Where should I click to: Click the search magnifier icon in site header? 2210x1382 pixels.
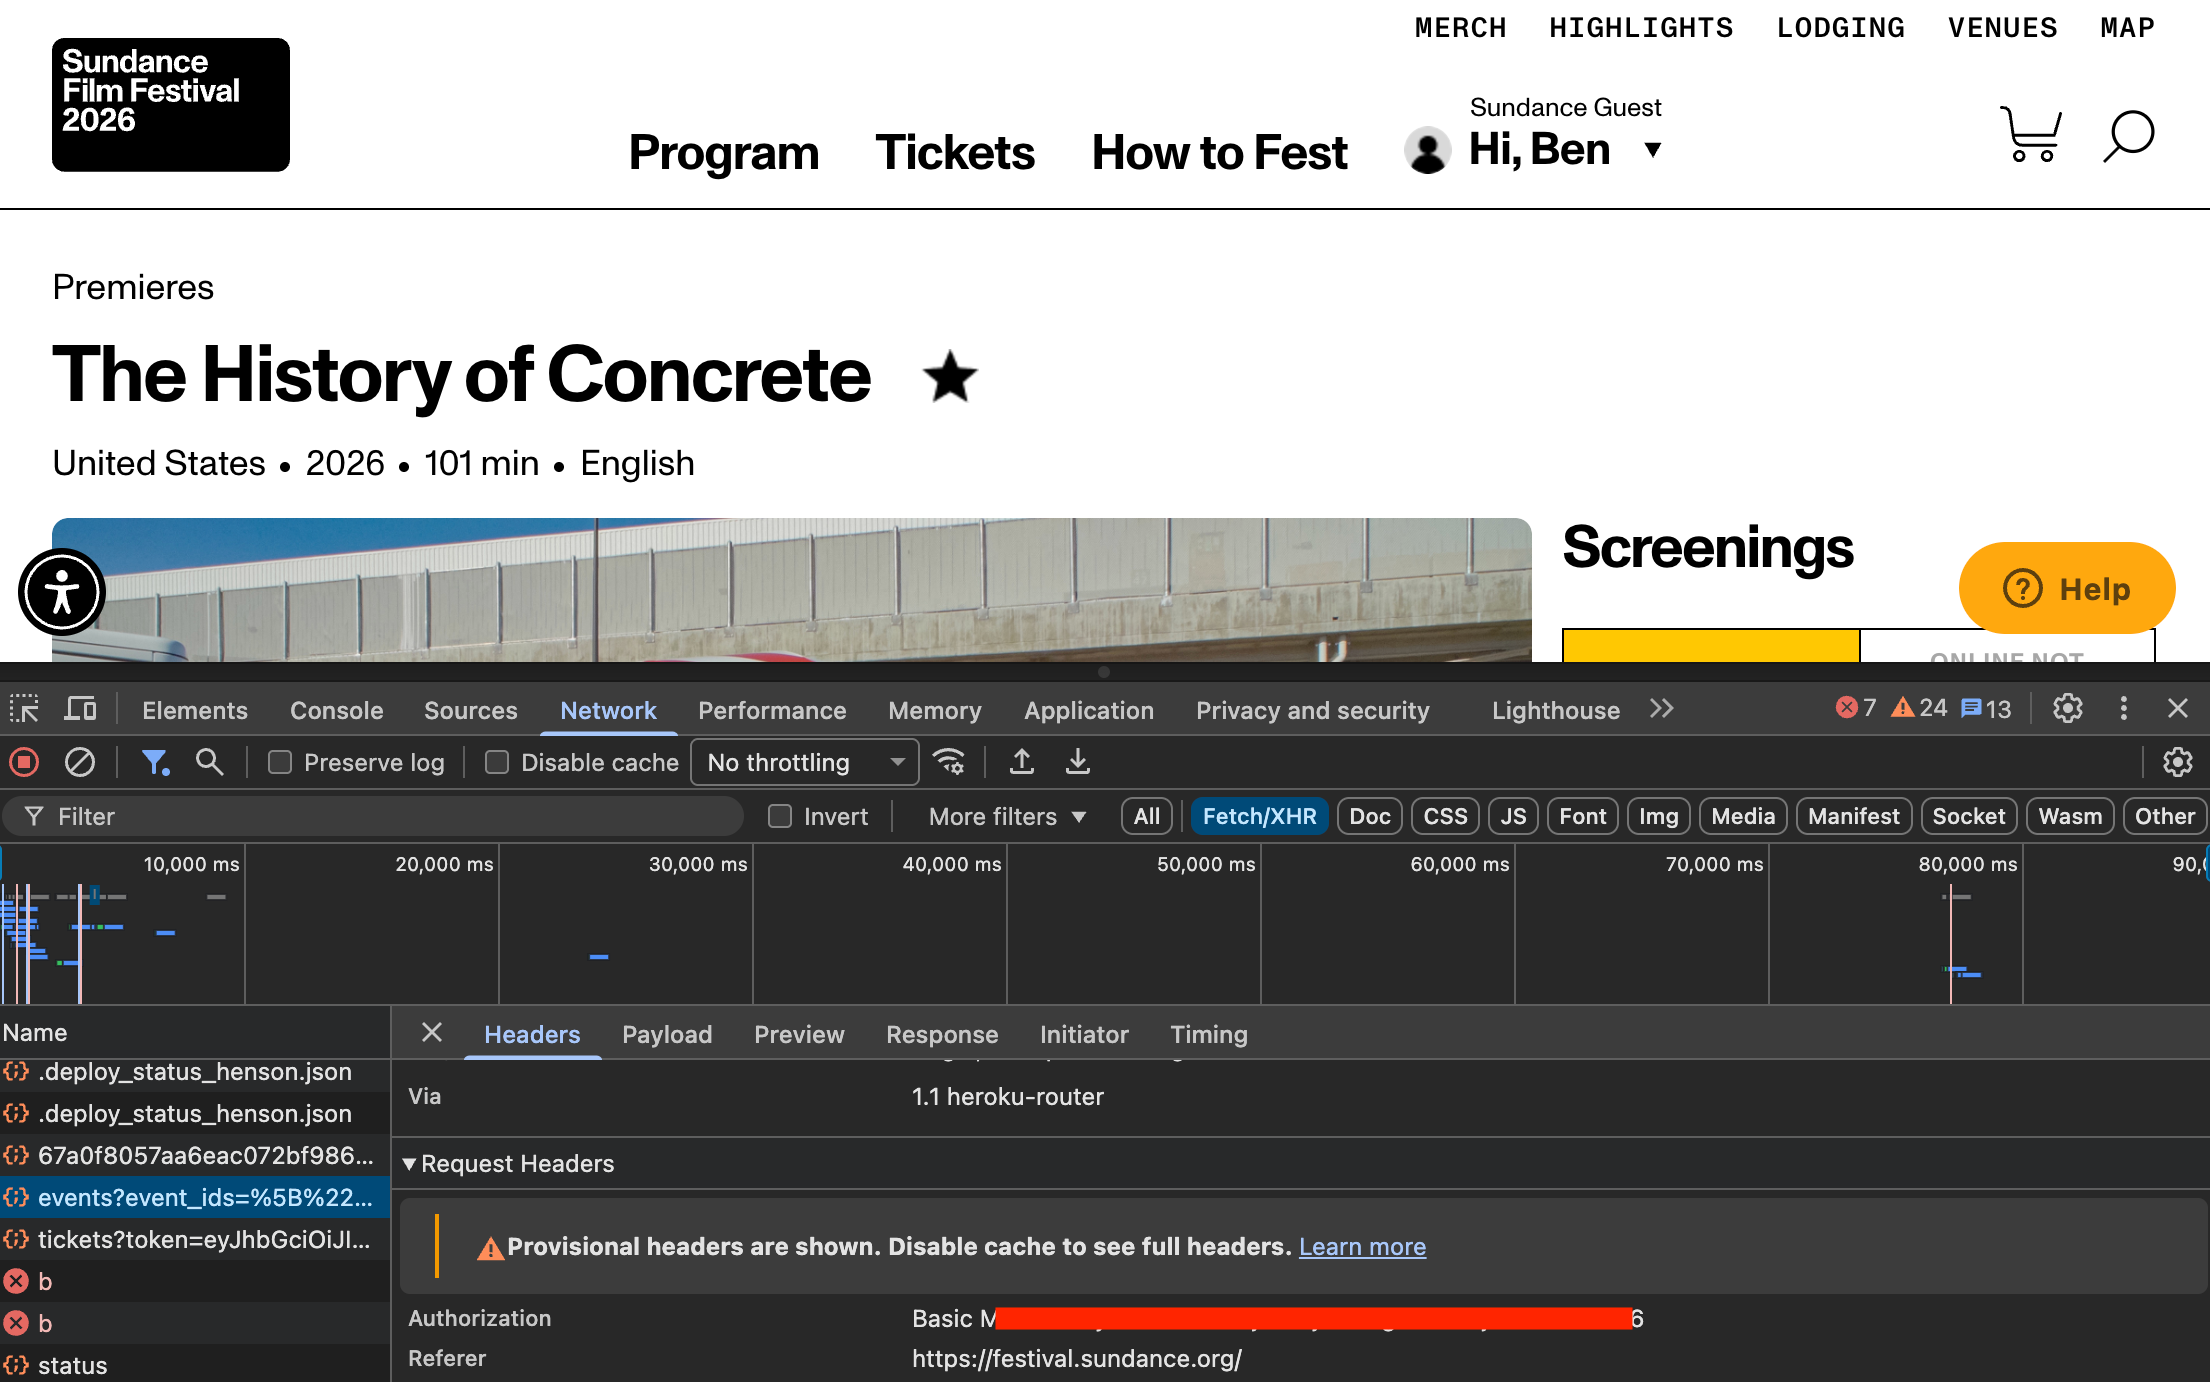point(2128,135)
